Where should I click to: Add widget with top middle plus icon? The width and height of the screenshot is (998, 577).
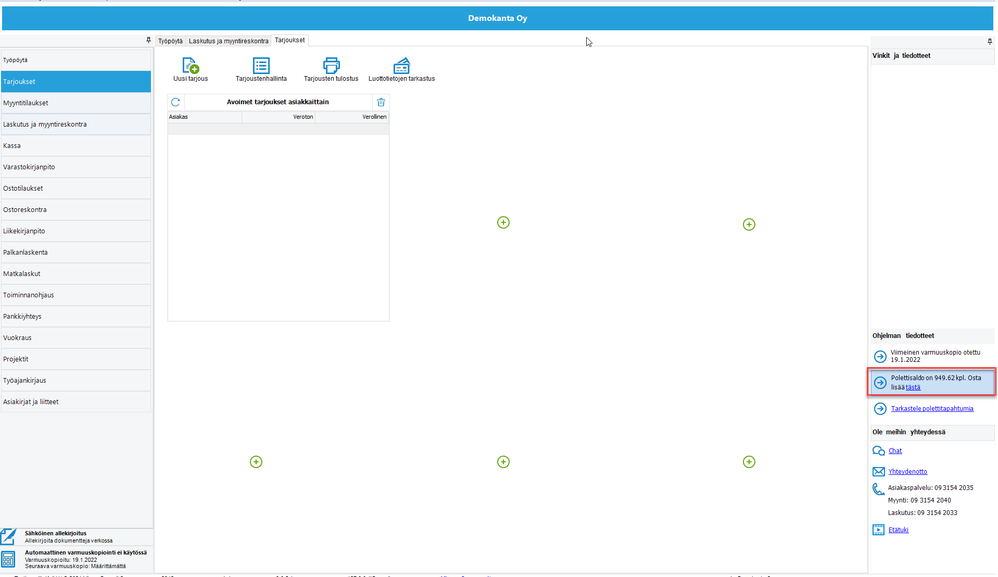coord(503,222)
